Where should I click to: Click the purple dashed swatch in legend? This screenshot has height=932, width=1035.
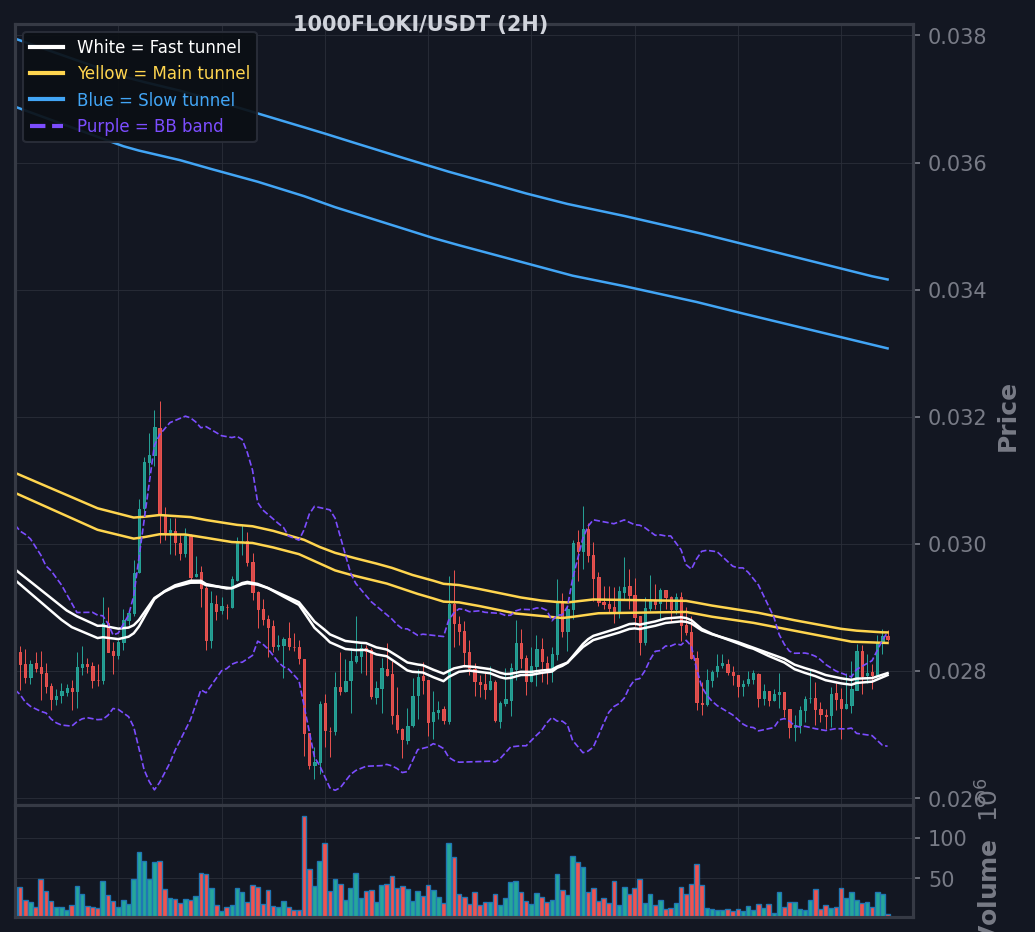47,125
